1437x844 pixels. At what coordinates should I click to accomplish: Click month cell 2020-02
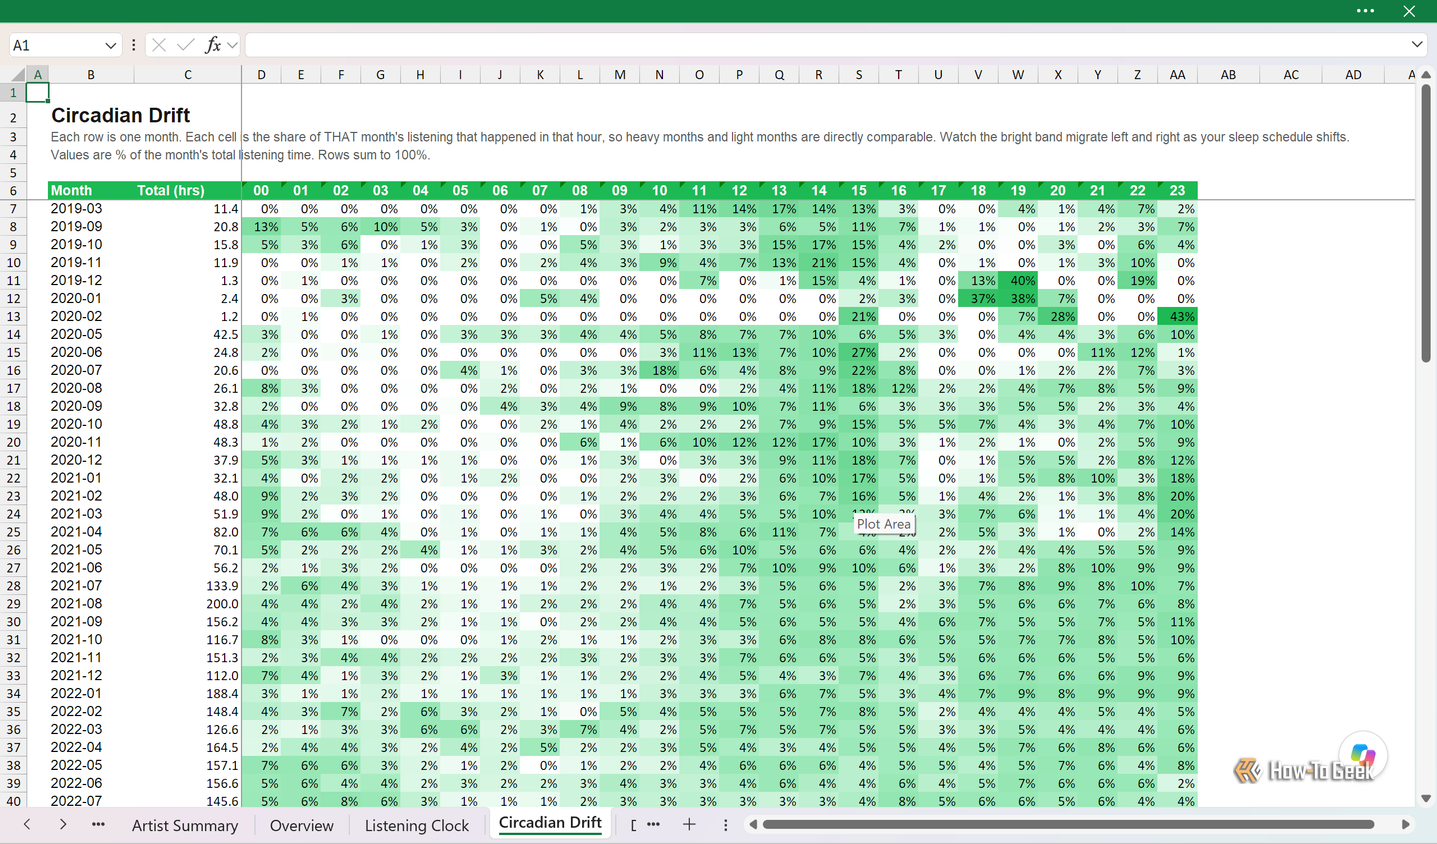point(91,316)
